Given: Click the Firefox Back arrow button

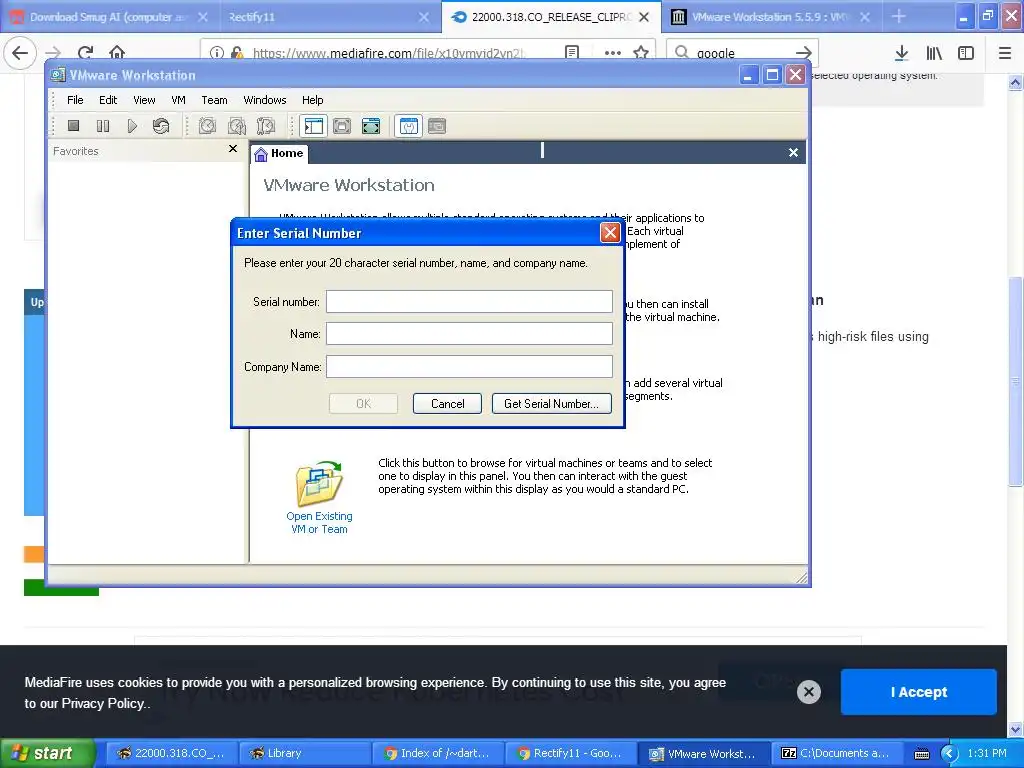Looking at the screenshot, I should point(20,53).
